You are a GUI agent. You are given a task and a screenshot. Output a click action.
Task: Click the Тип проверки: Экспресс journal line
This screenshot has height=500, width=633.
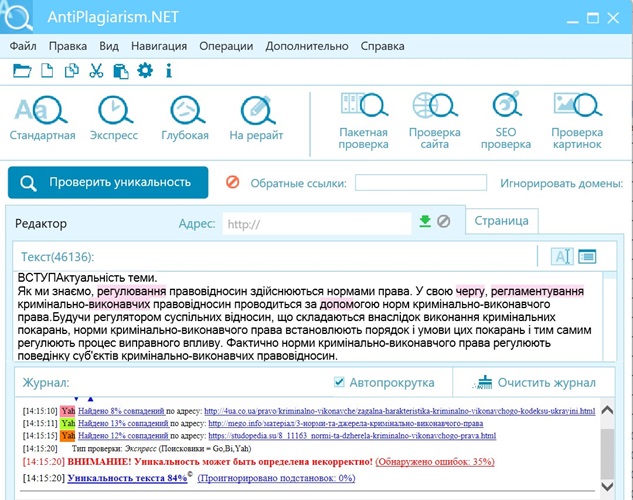[161, 448]
